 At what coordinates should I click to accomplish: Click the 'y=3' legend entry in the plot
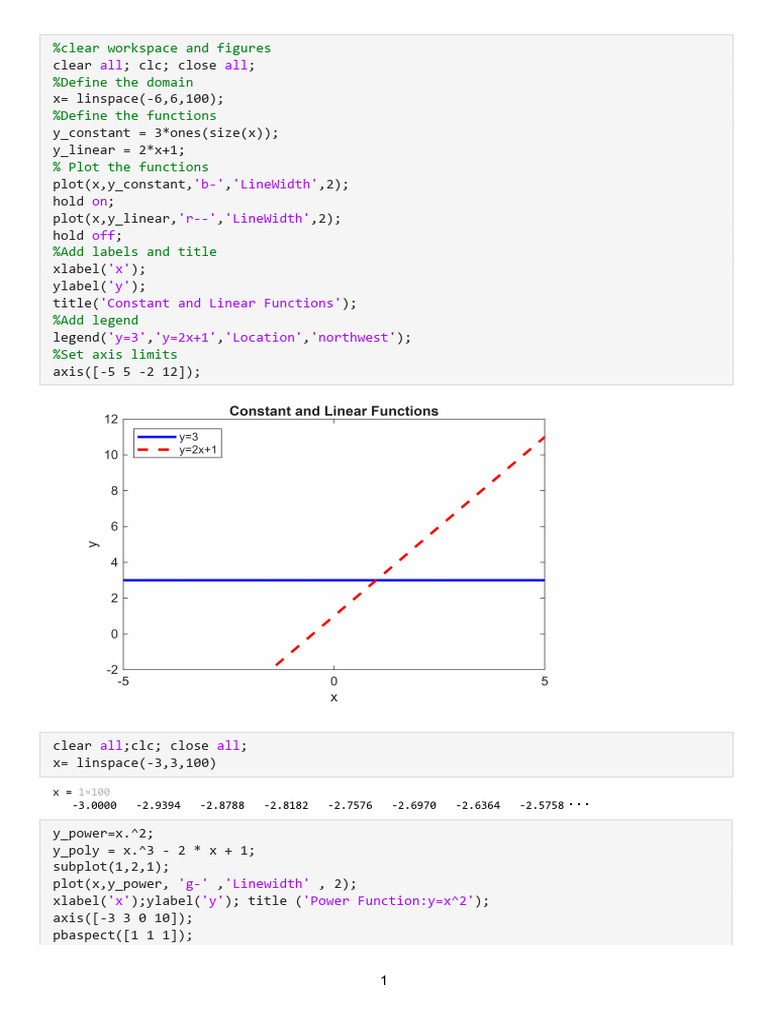[x=189, y=437]
